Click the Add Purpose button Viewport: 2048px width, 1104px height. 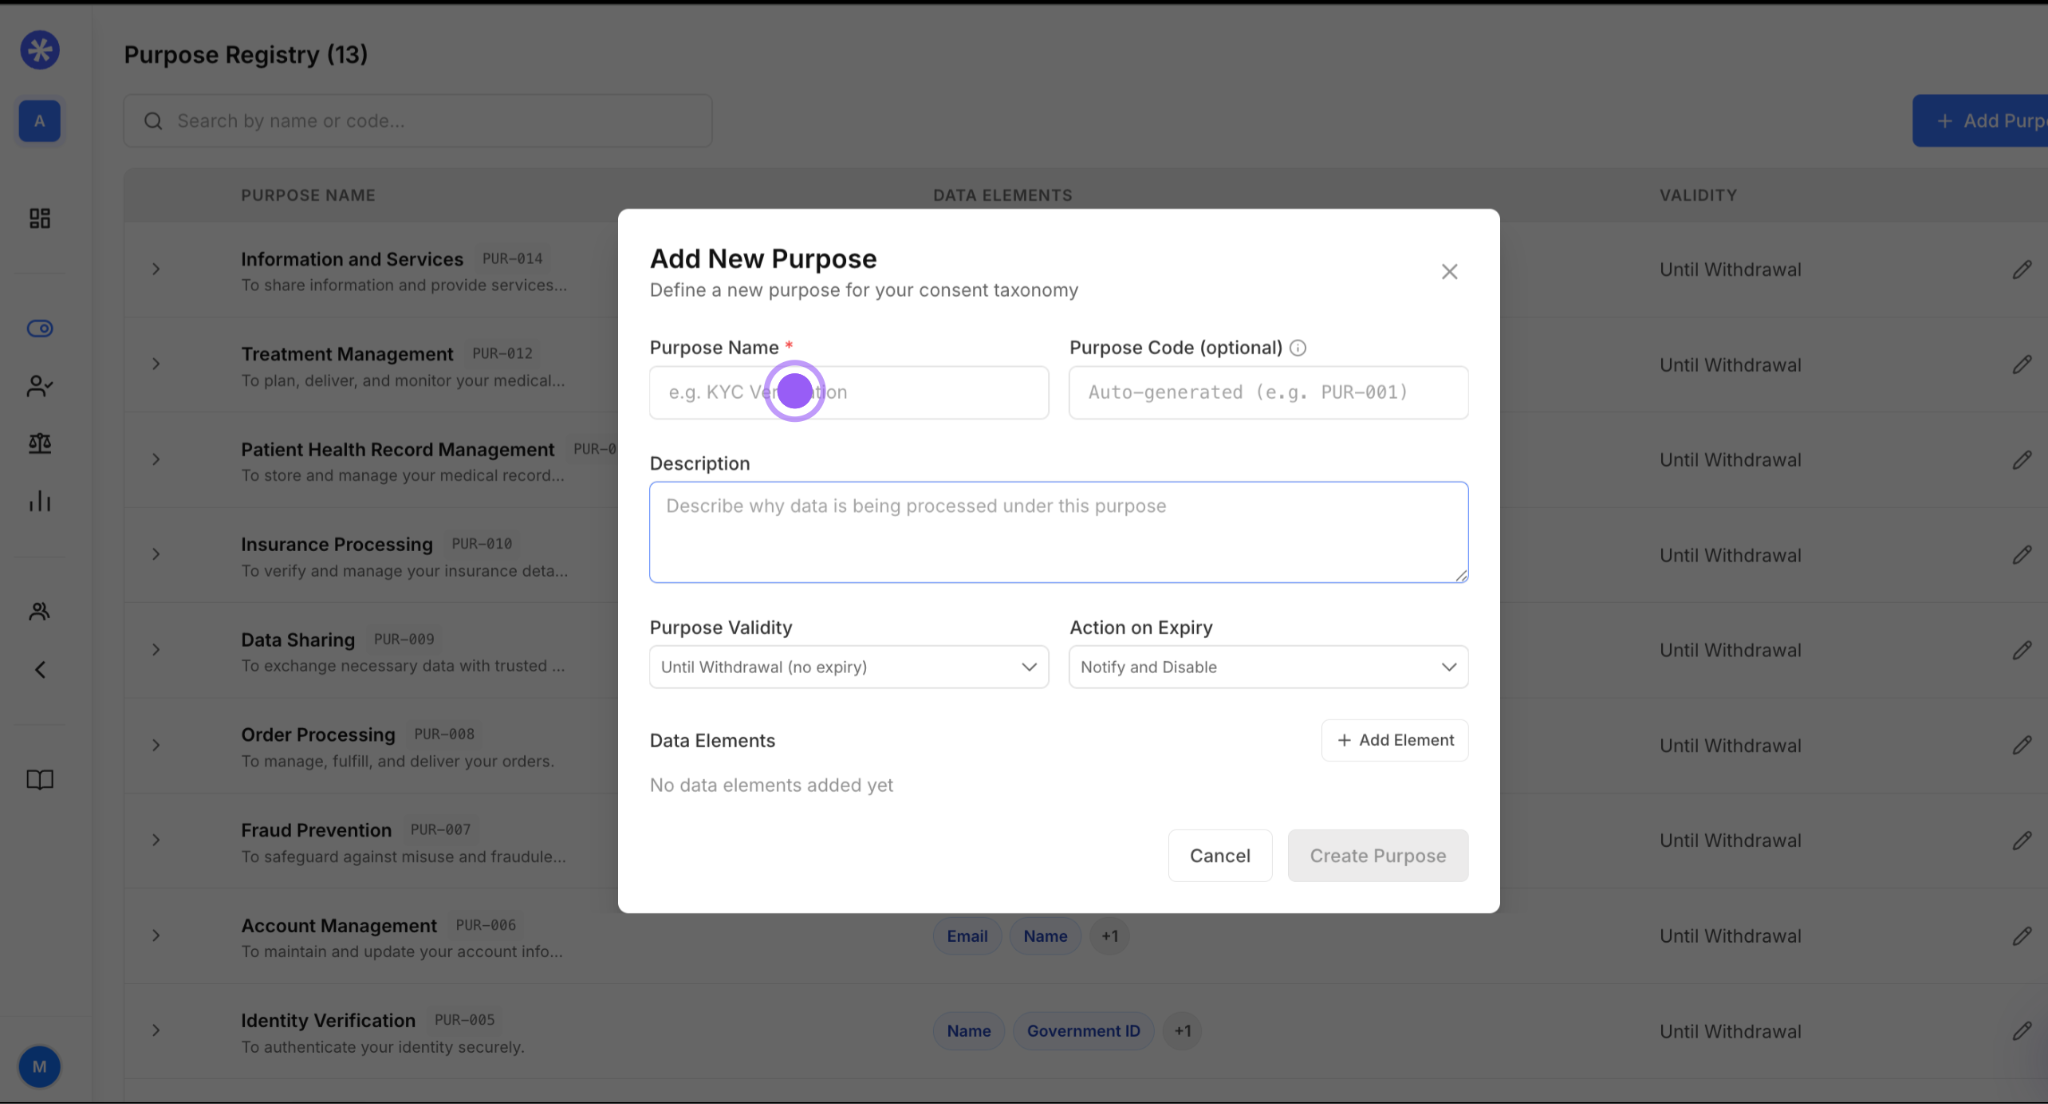(x=1981, y=121)
